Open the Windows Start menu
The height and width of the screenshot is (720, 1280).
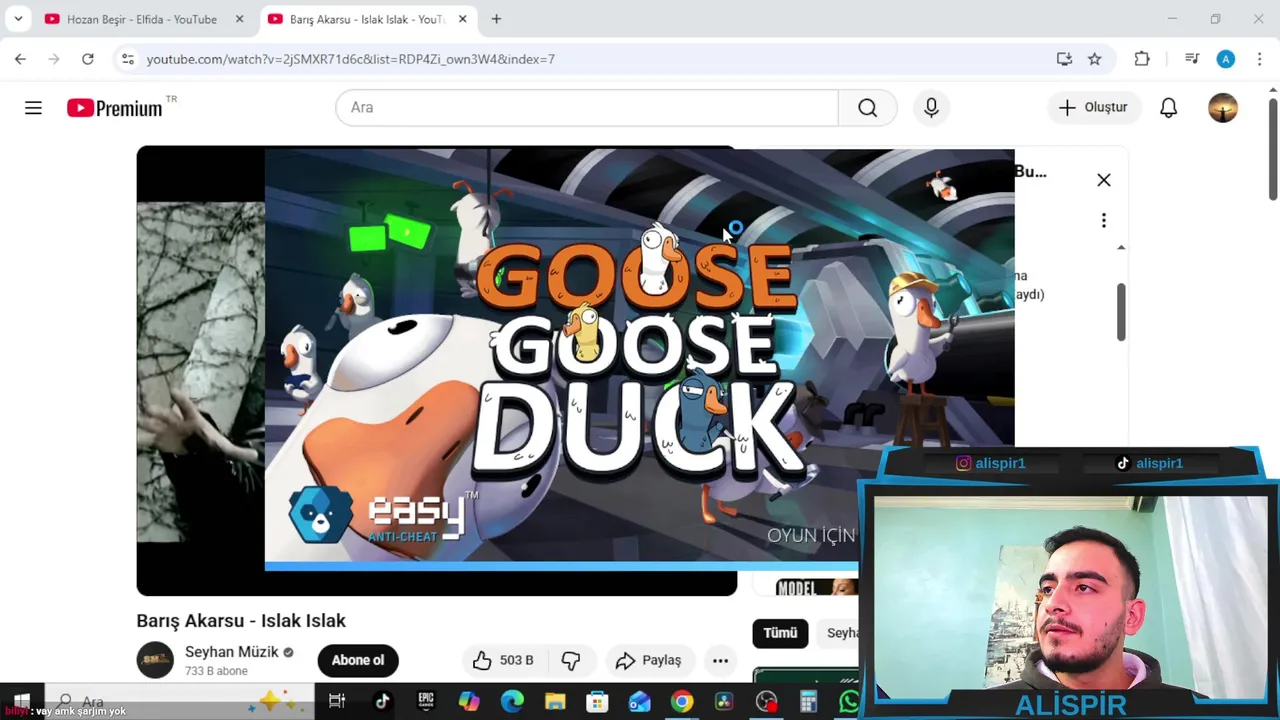(21, 702)
